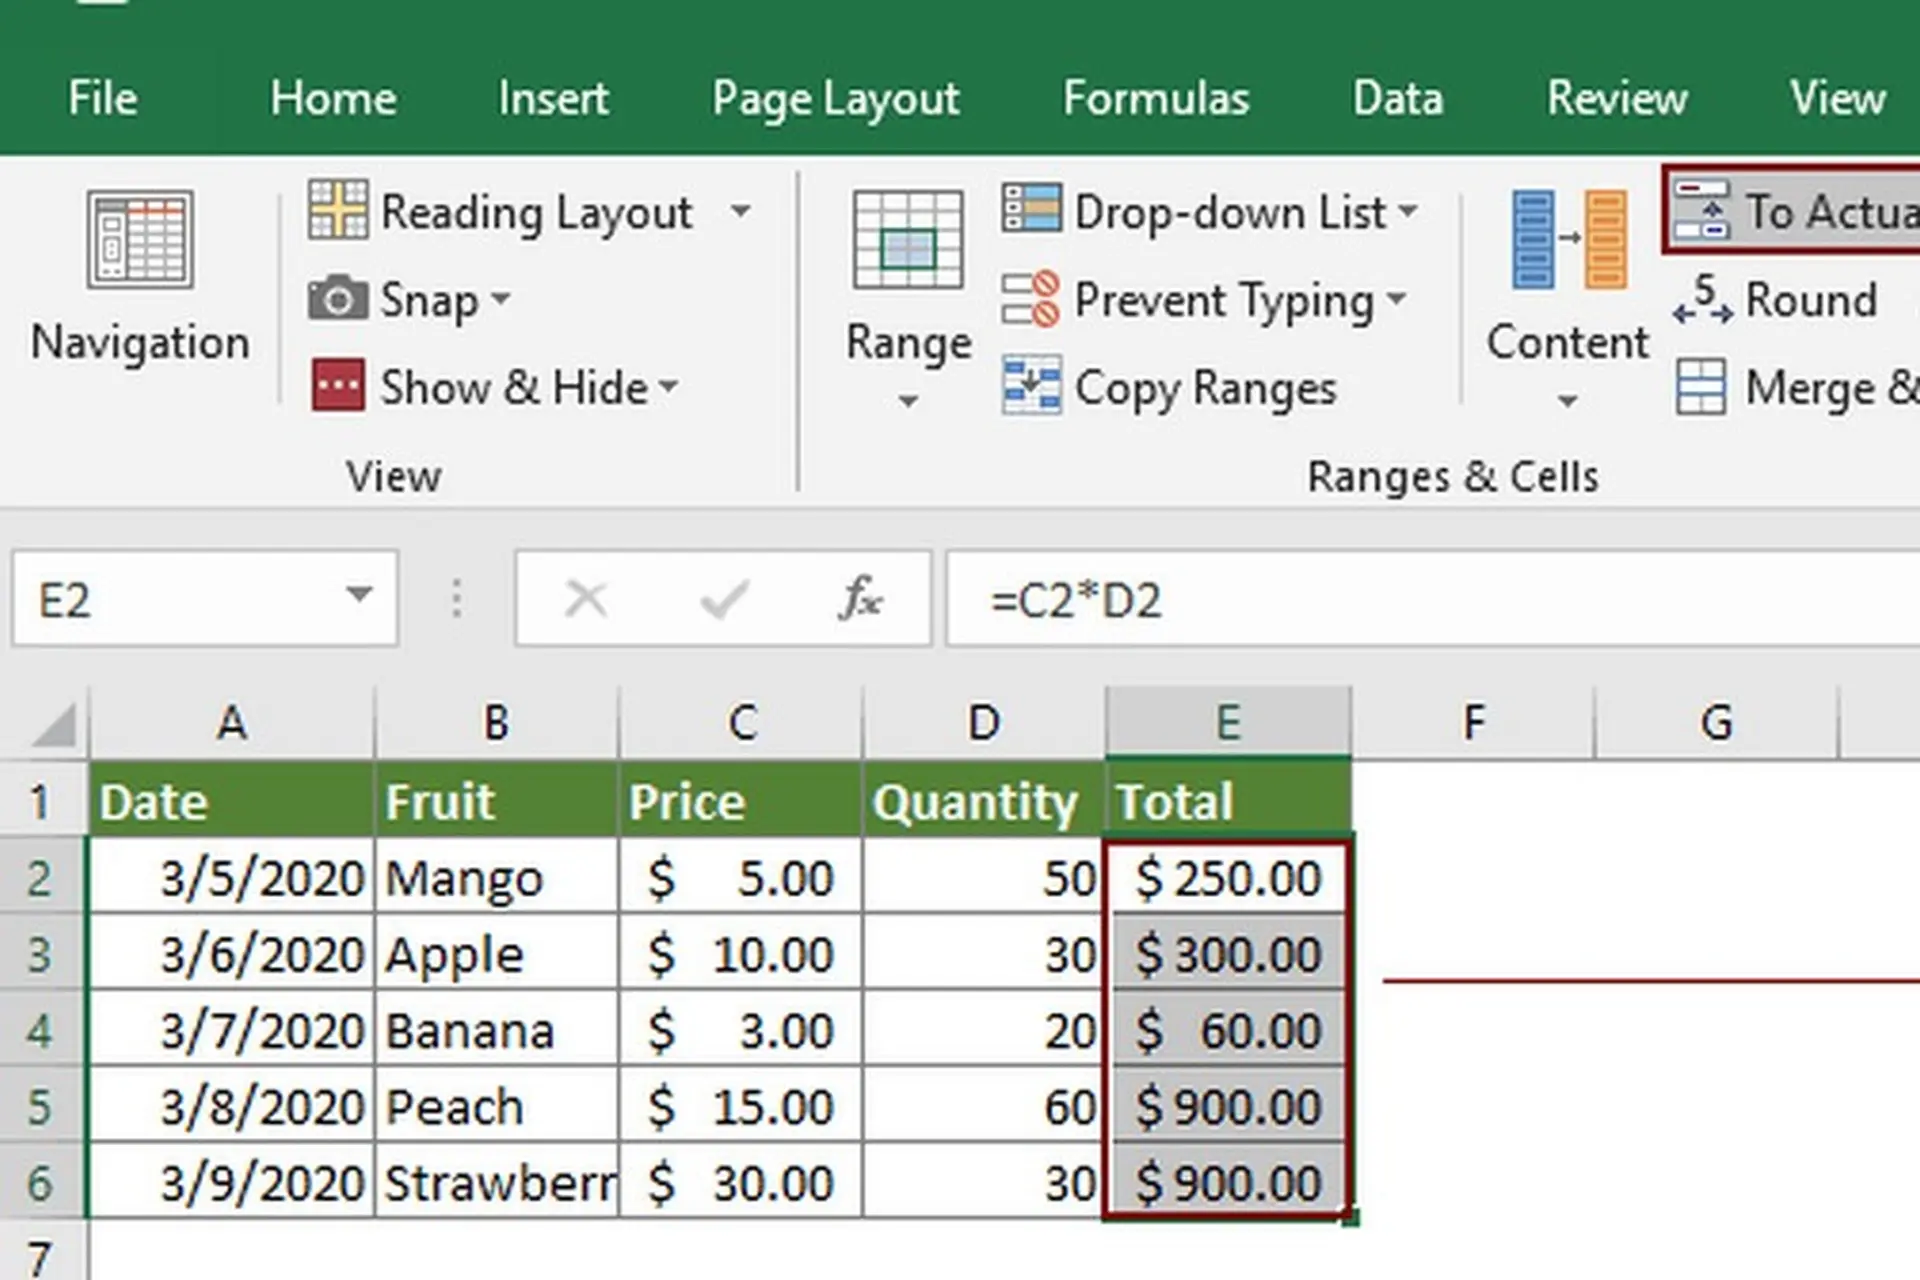Viewport: 1920px width, 1280px height.
Task: Select row 6 header
Action: pos(42,1182)
